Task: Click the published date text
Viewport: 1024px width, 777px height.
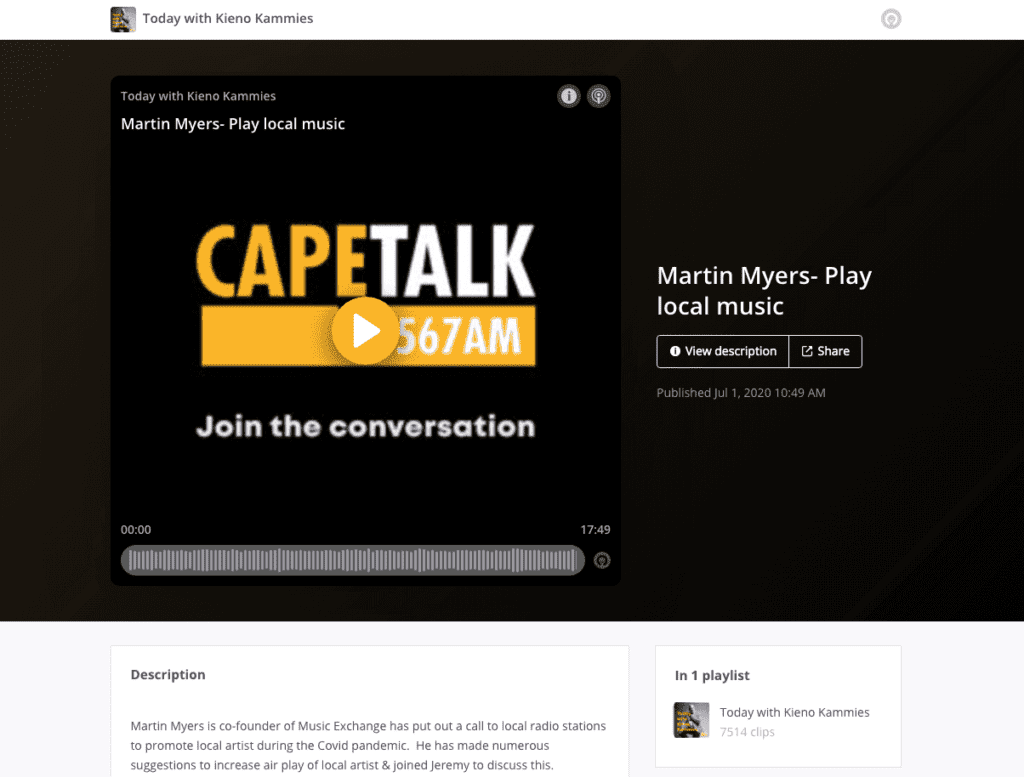Action: pos(741,392)
